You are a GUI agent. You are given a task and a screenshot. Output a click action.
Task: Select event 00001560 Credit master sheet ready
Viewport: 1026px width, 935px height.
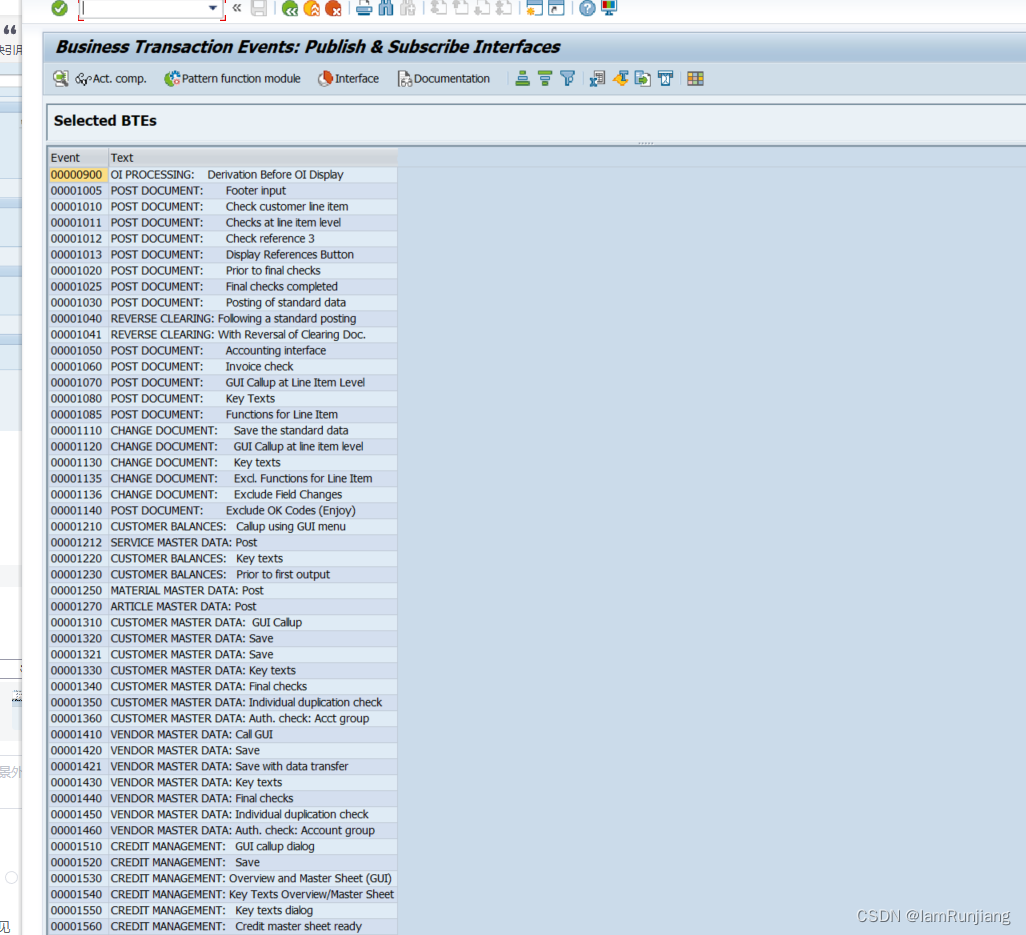coord(222,926)
